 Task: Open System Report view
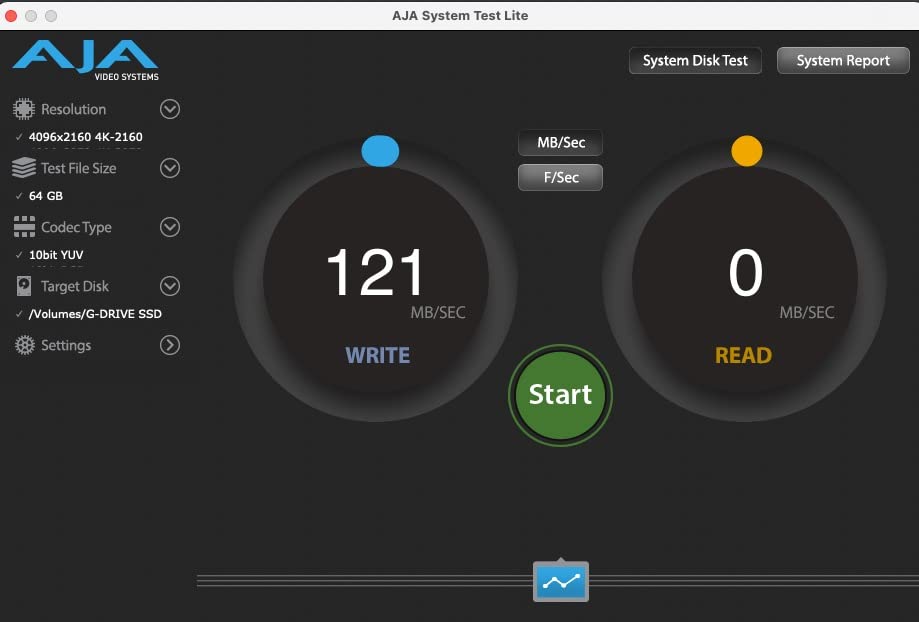click(x=843, y=60)
